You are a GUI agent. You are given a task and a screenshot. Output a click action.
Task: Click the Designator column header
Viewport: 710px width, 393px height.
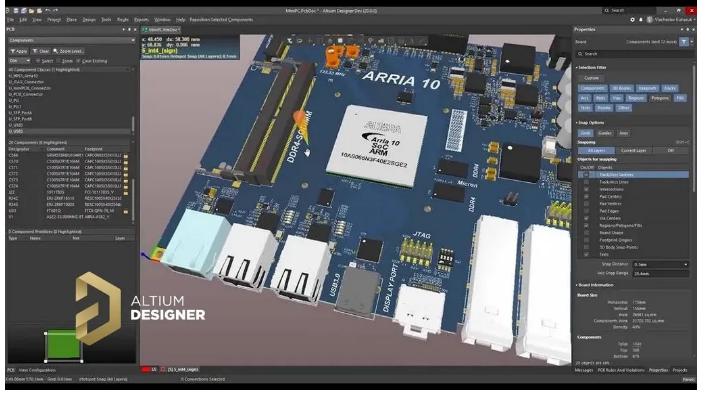pyautogui.click(x=19, y=149)
